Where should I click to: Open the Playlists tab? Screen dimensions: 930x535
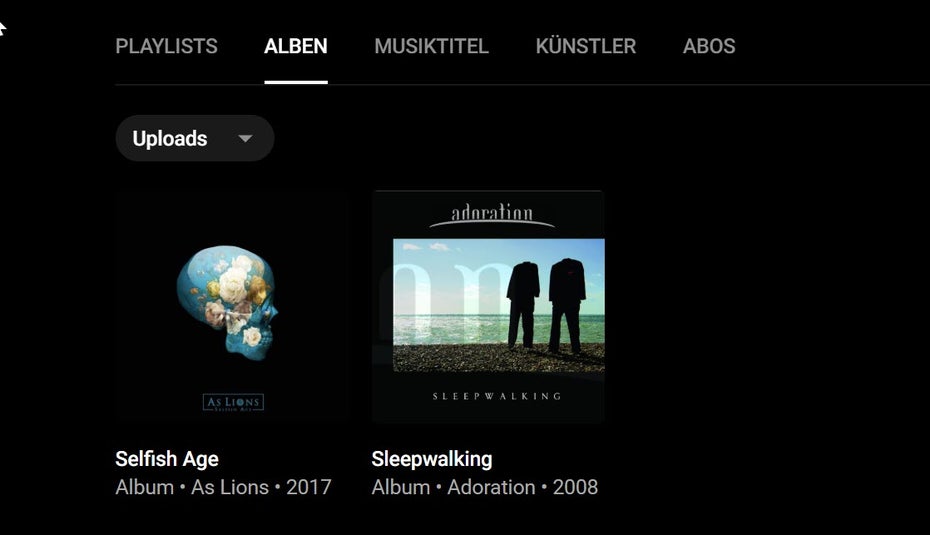pos(166,46)
